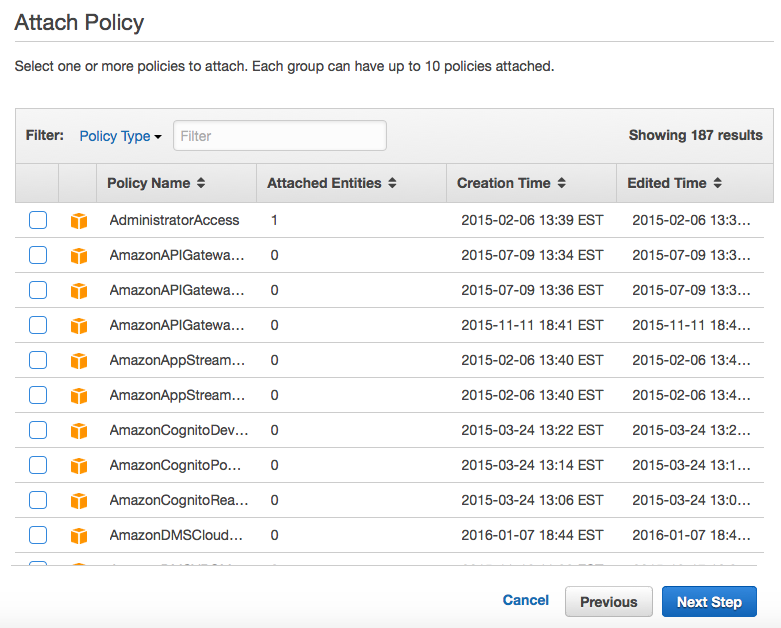Click cube icon of policy created 2015-11-11 18:41

(79, 325)
